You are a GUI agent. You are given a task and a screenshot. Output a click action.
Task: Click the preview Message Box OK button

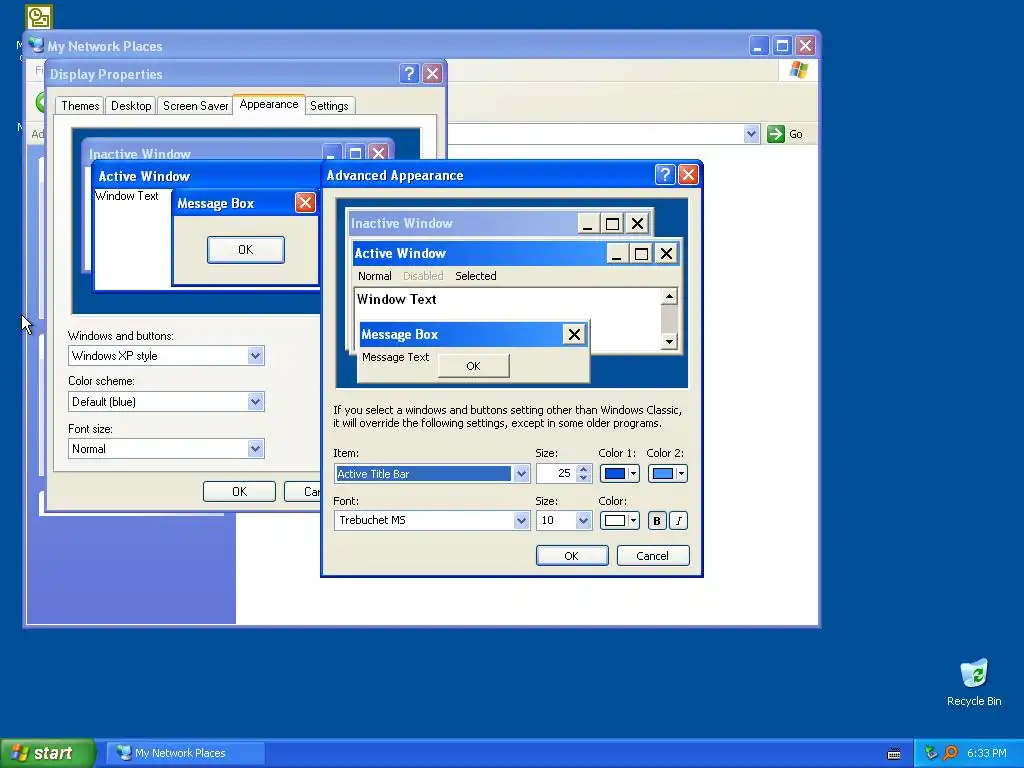[473, 366]
